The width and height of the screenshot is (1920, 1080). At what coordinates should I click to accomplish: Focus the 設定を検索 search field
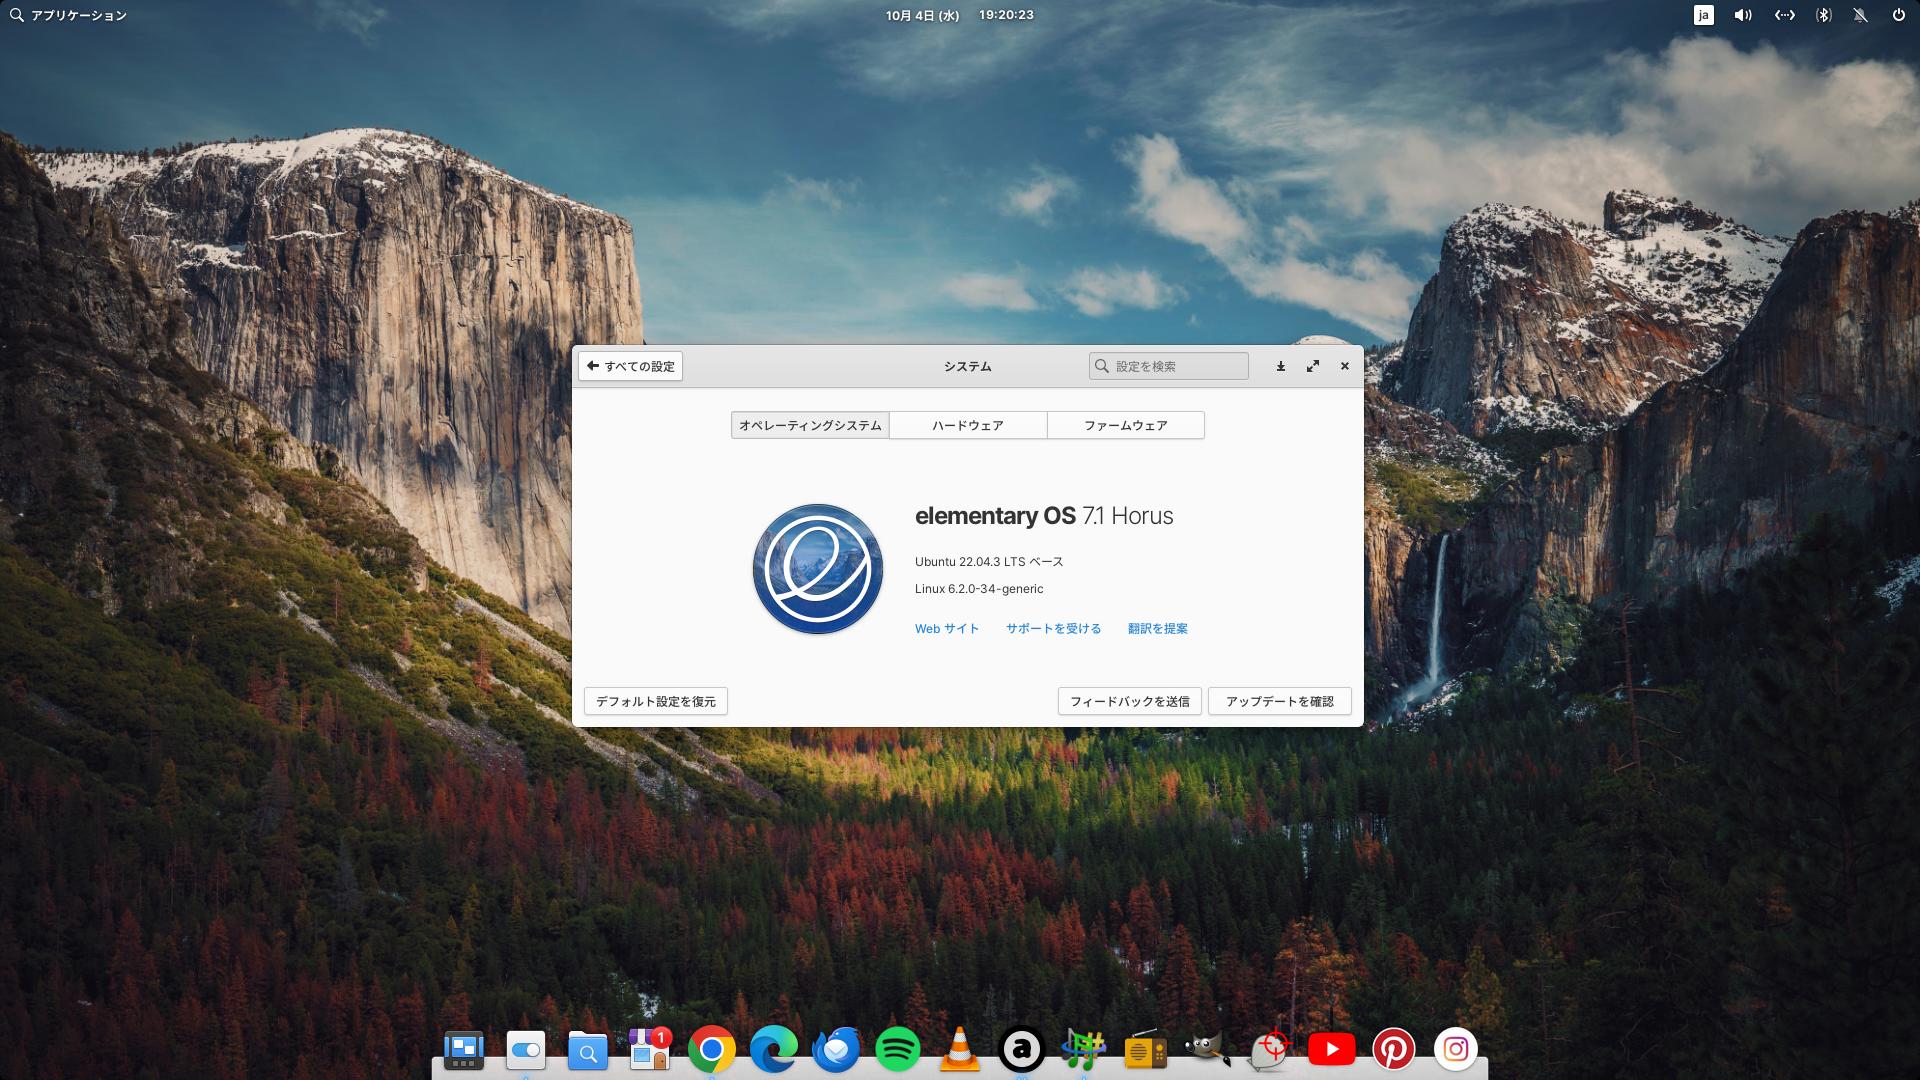(1169, 366)
